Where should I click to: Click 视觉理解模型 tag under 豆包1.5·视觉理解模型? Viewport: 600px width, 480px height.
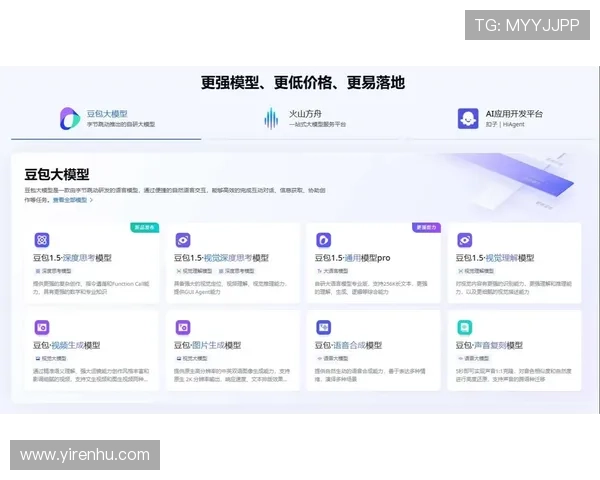476,271
